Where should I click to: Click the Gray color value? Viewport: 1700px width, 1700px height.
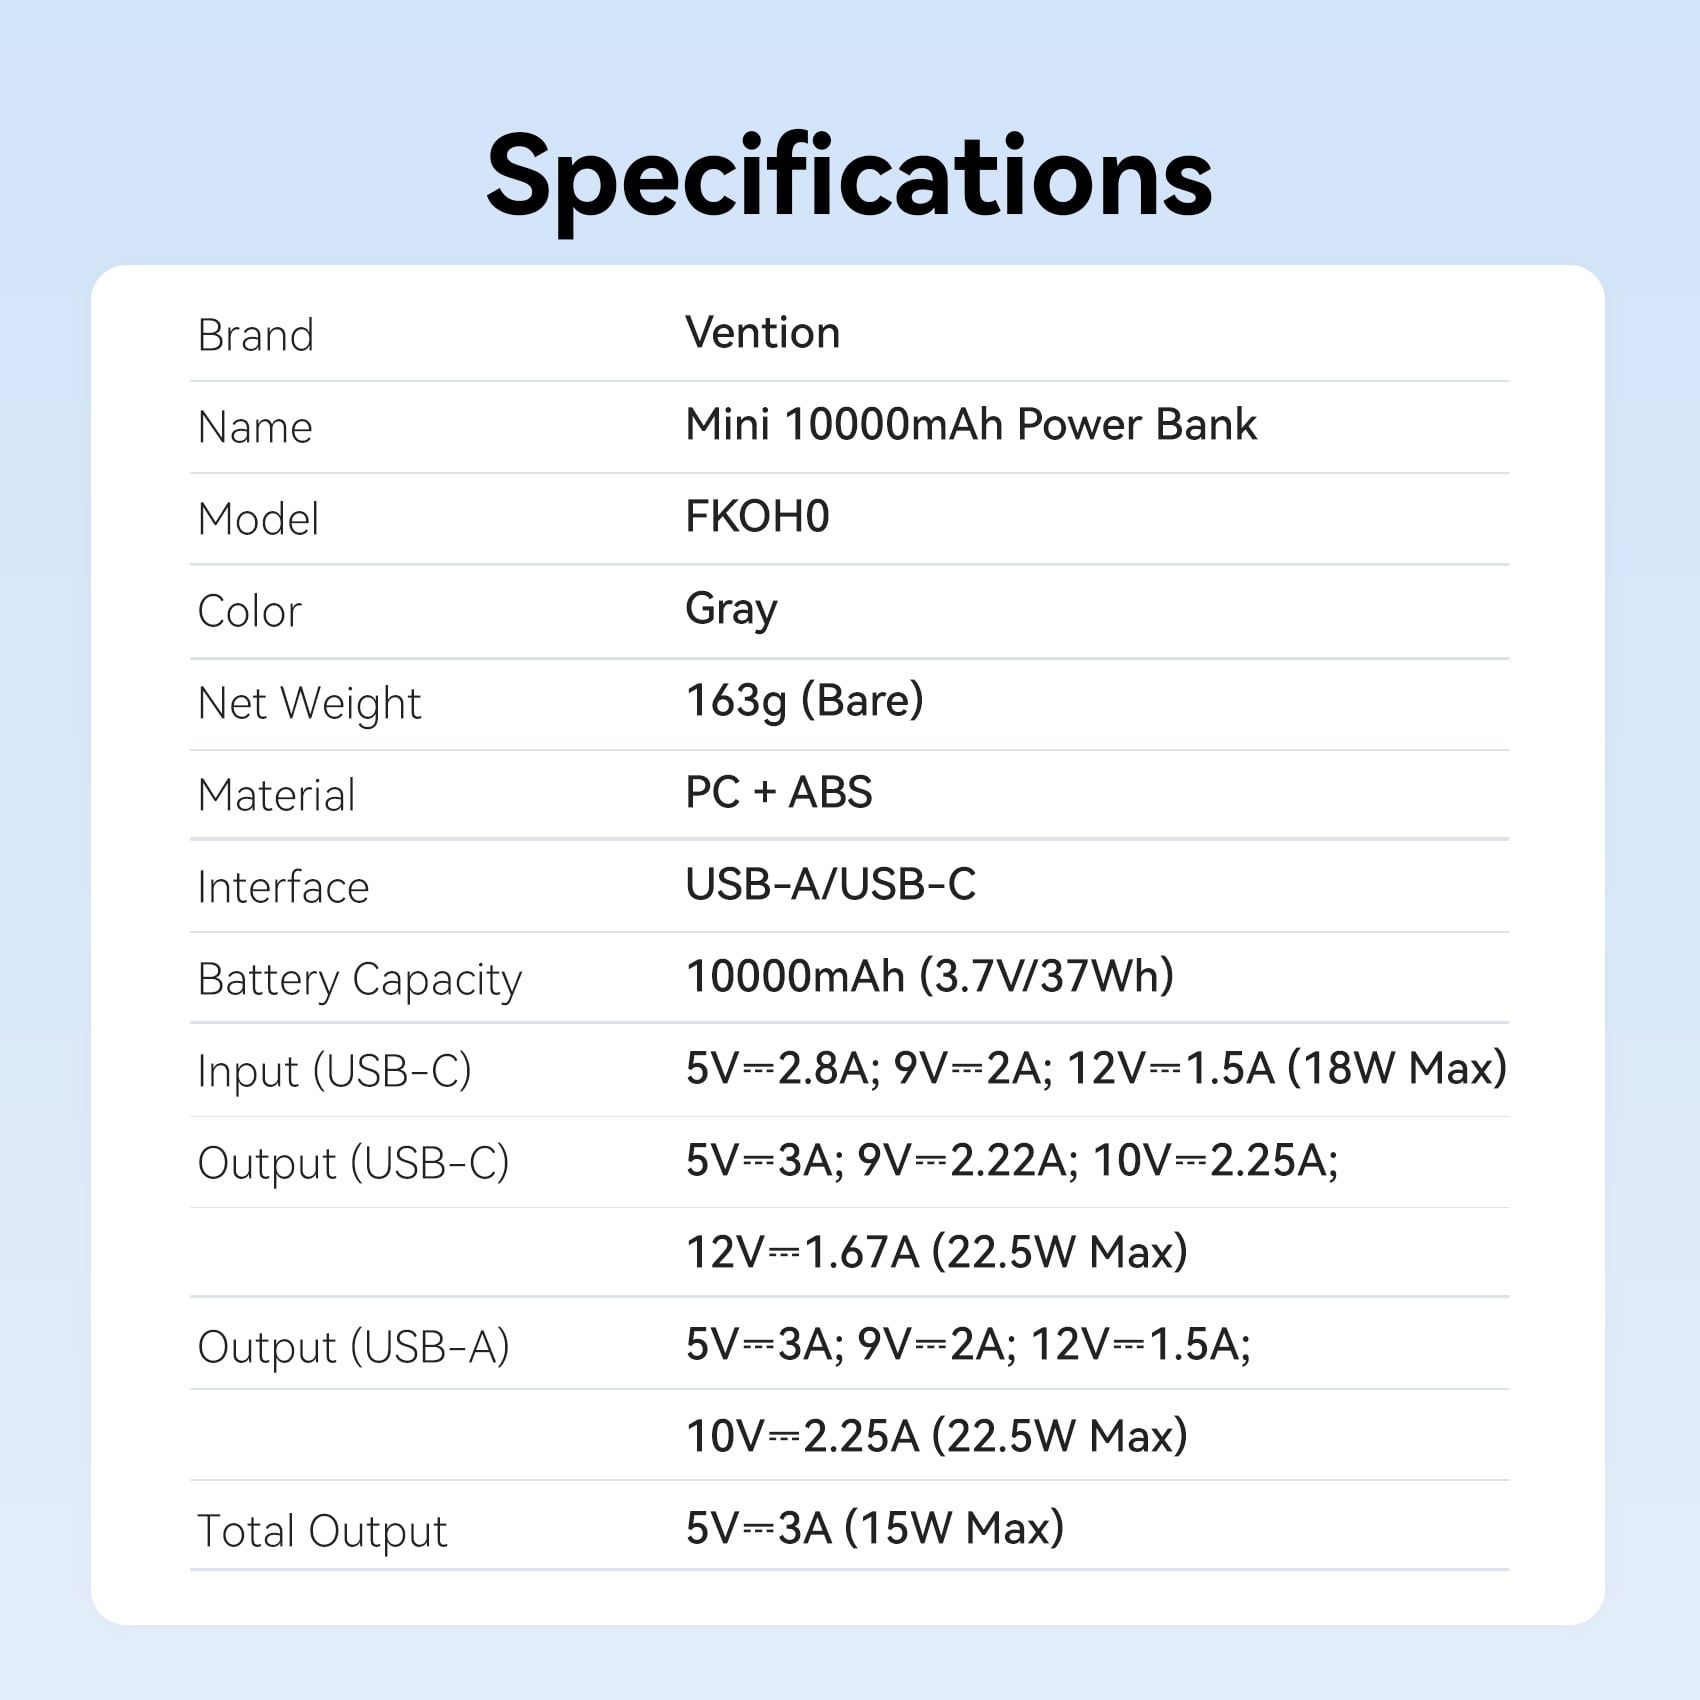click(x=731, y=610)
